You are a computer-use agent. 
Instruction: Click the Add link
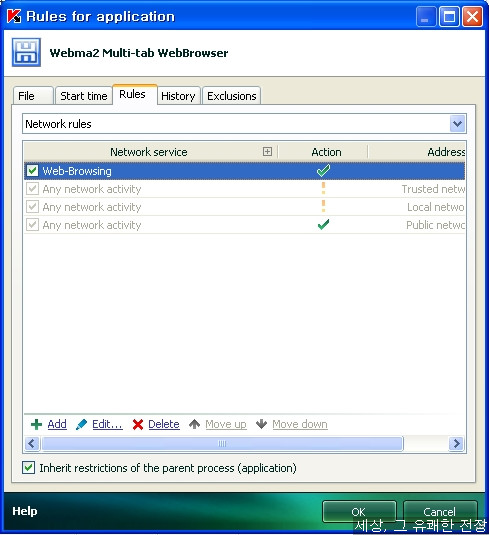pos(57,424)
